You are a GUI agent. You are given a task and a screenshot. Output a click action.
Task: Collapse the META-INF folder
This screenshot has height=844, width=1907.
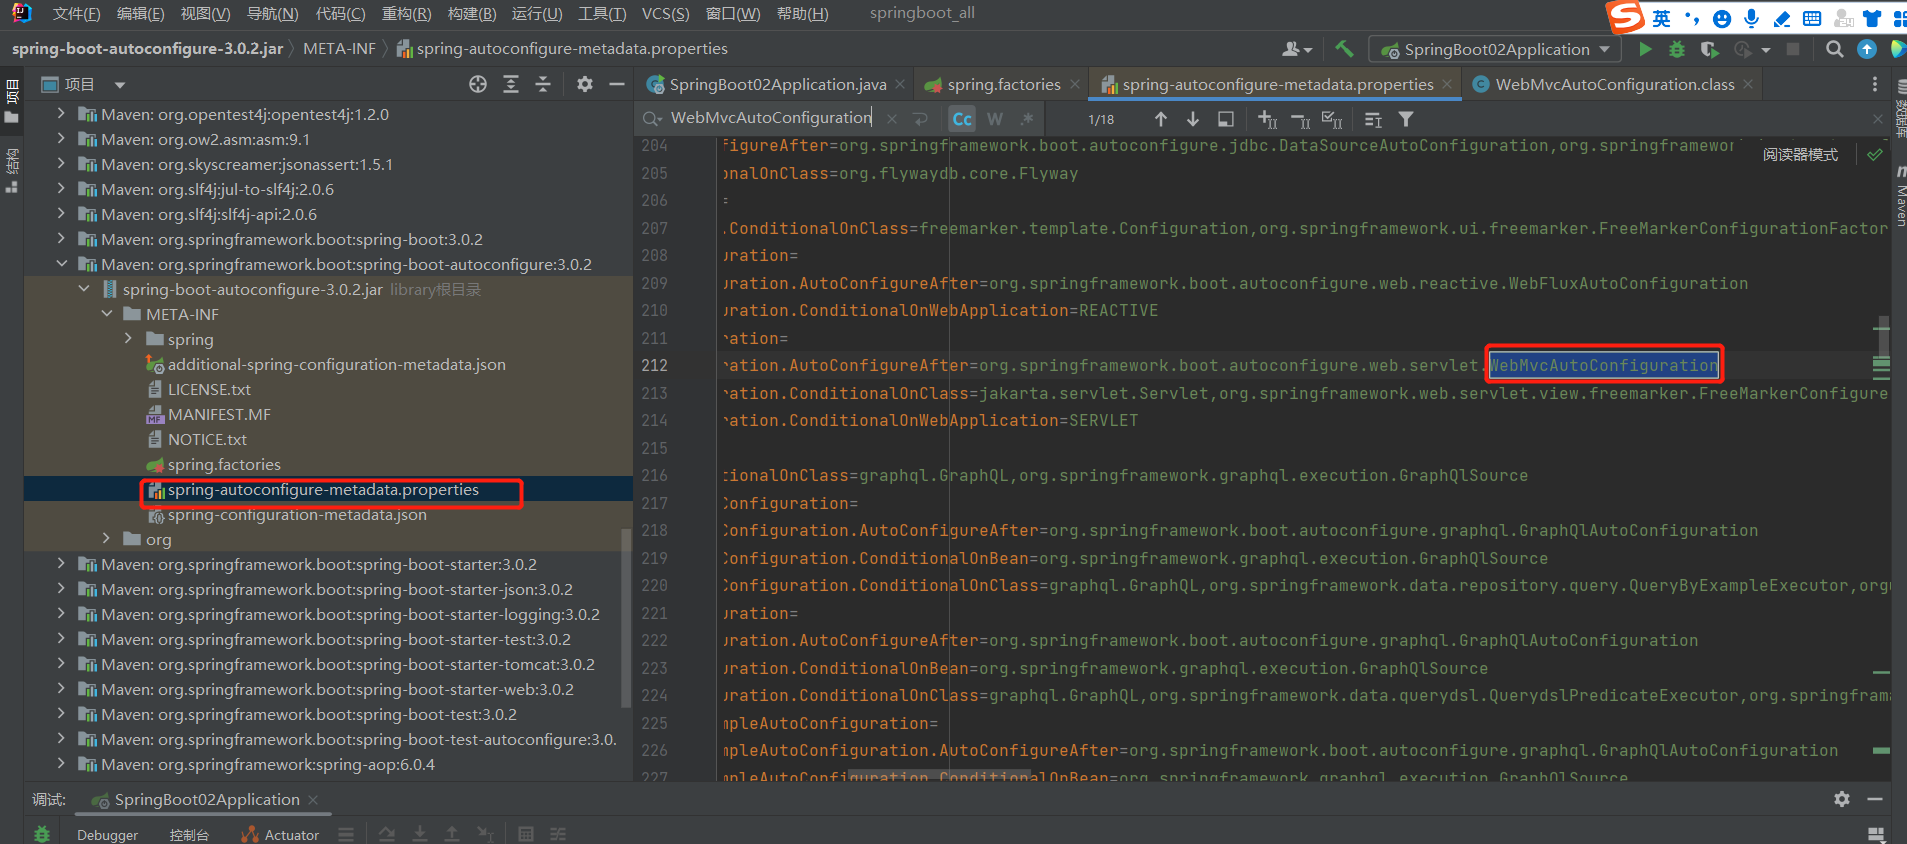[107, 314]
